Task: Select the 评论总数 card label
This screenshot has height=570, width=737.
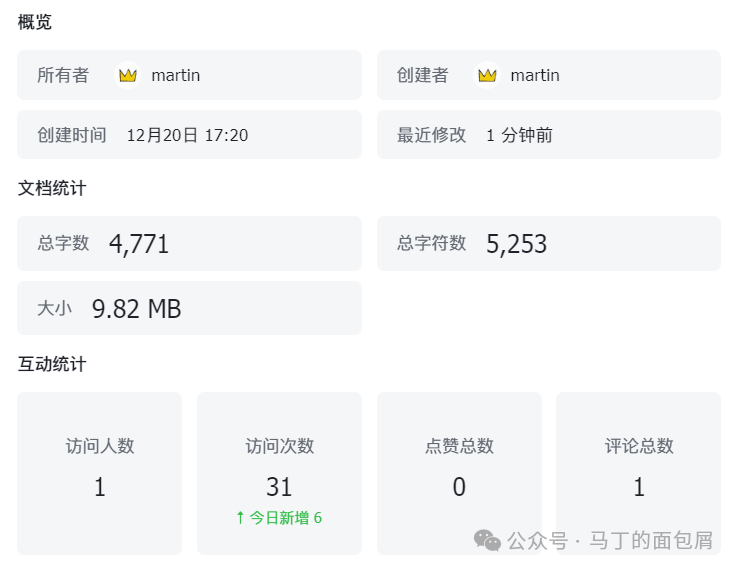Action: point(639,446)
